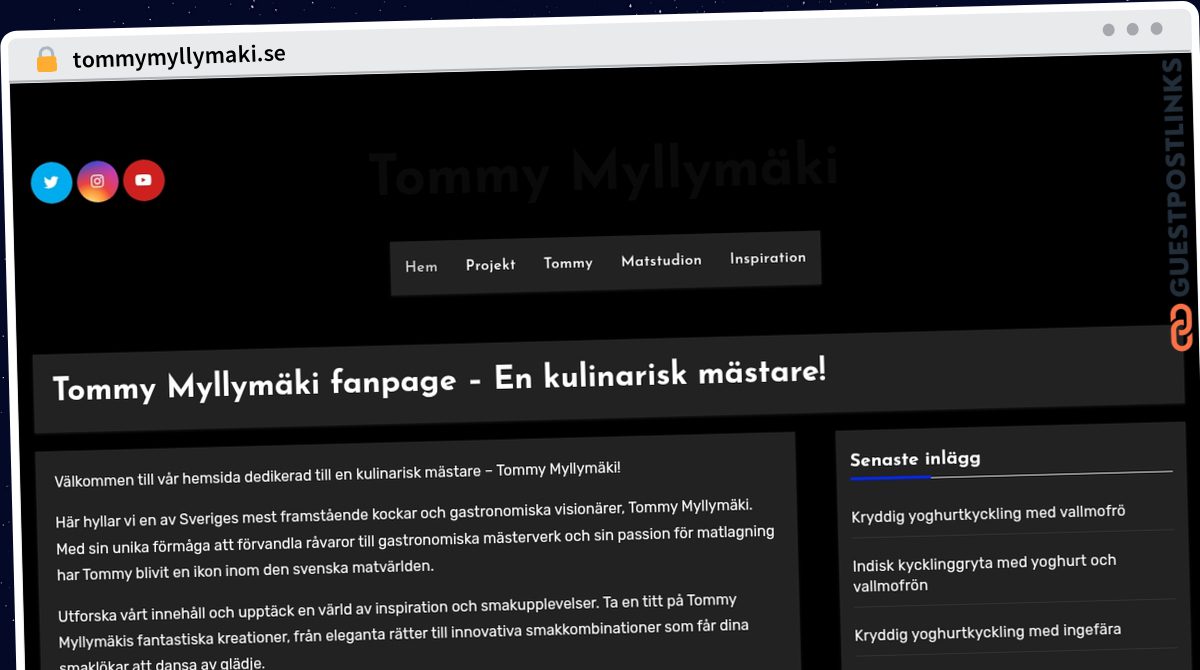Go to the Hem menu item

coord(421,267)
